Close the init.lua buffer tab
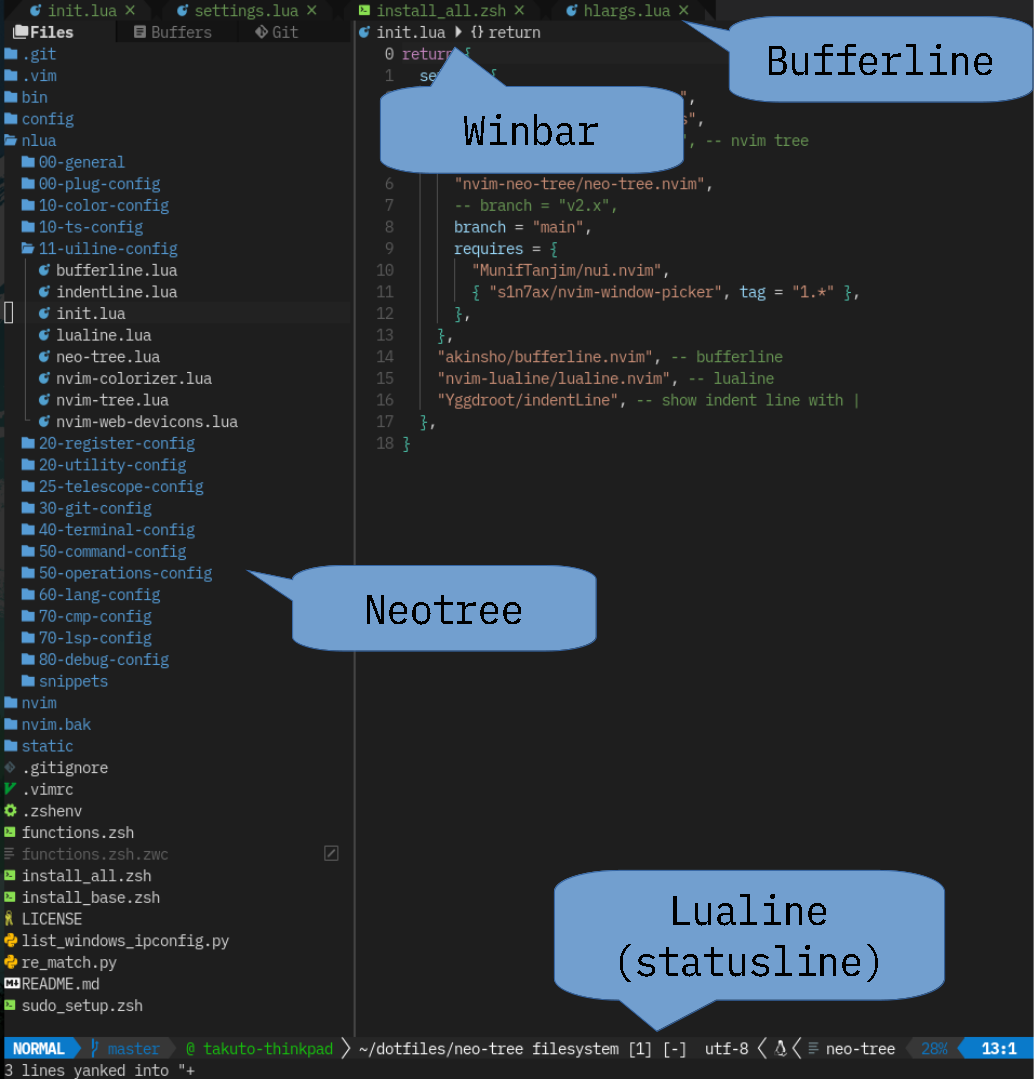Image resolution: width=1034 pixels, height=1079 pixels. pos(130,10)
